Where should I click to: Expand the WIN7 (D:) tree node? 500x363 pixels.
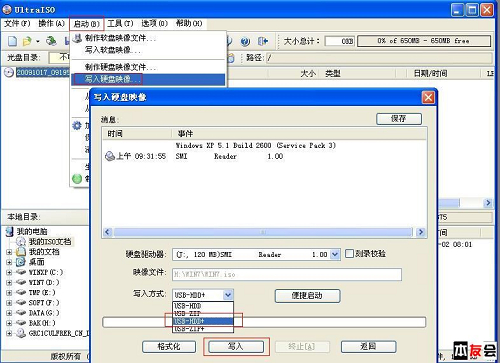click(9, 283)
